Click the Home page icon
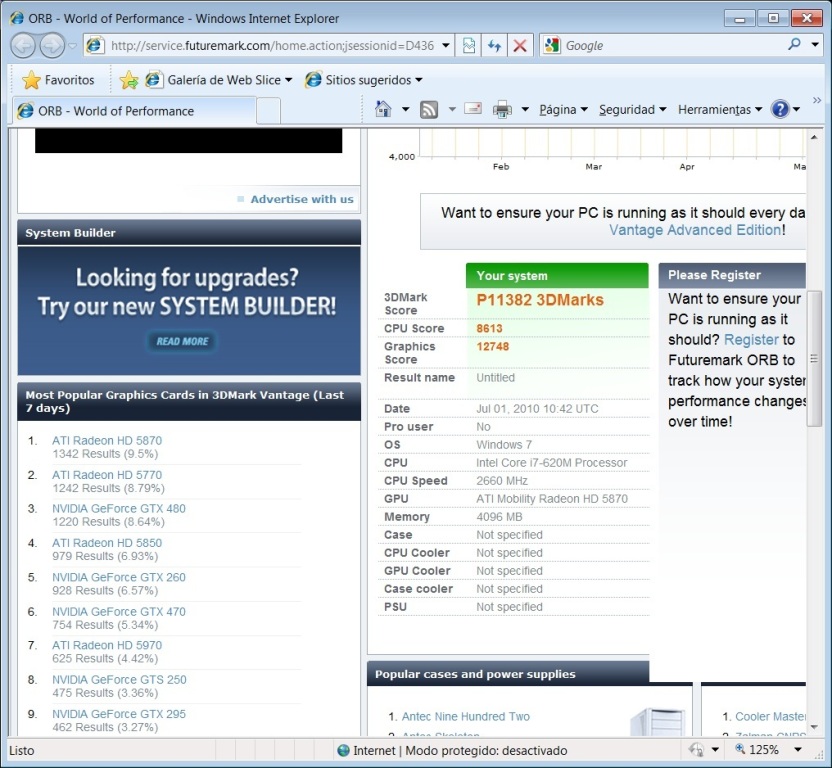 [383, 109]
